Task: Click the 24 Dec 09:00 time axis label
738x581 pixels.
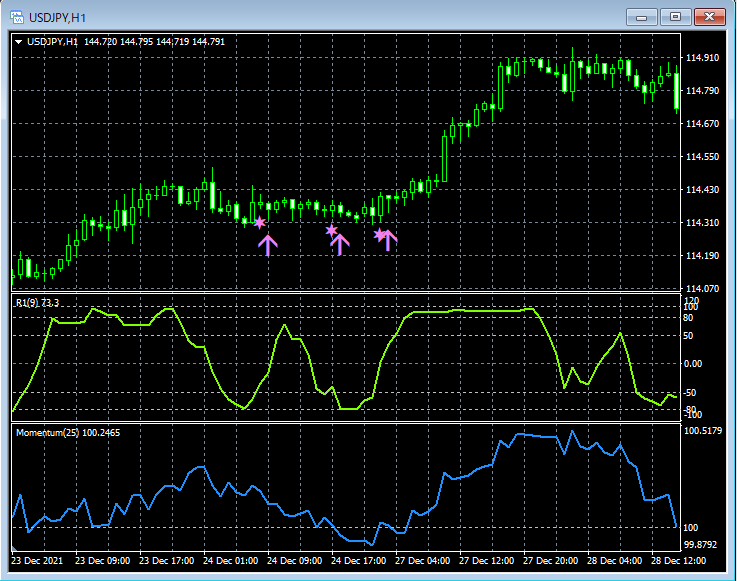Action: (295, 561)
